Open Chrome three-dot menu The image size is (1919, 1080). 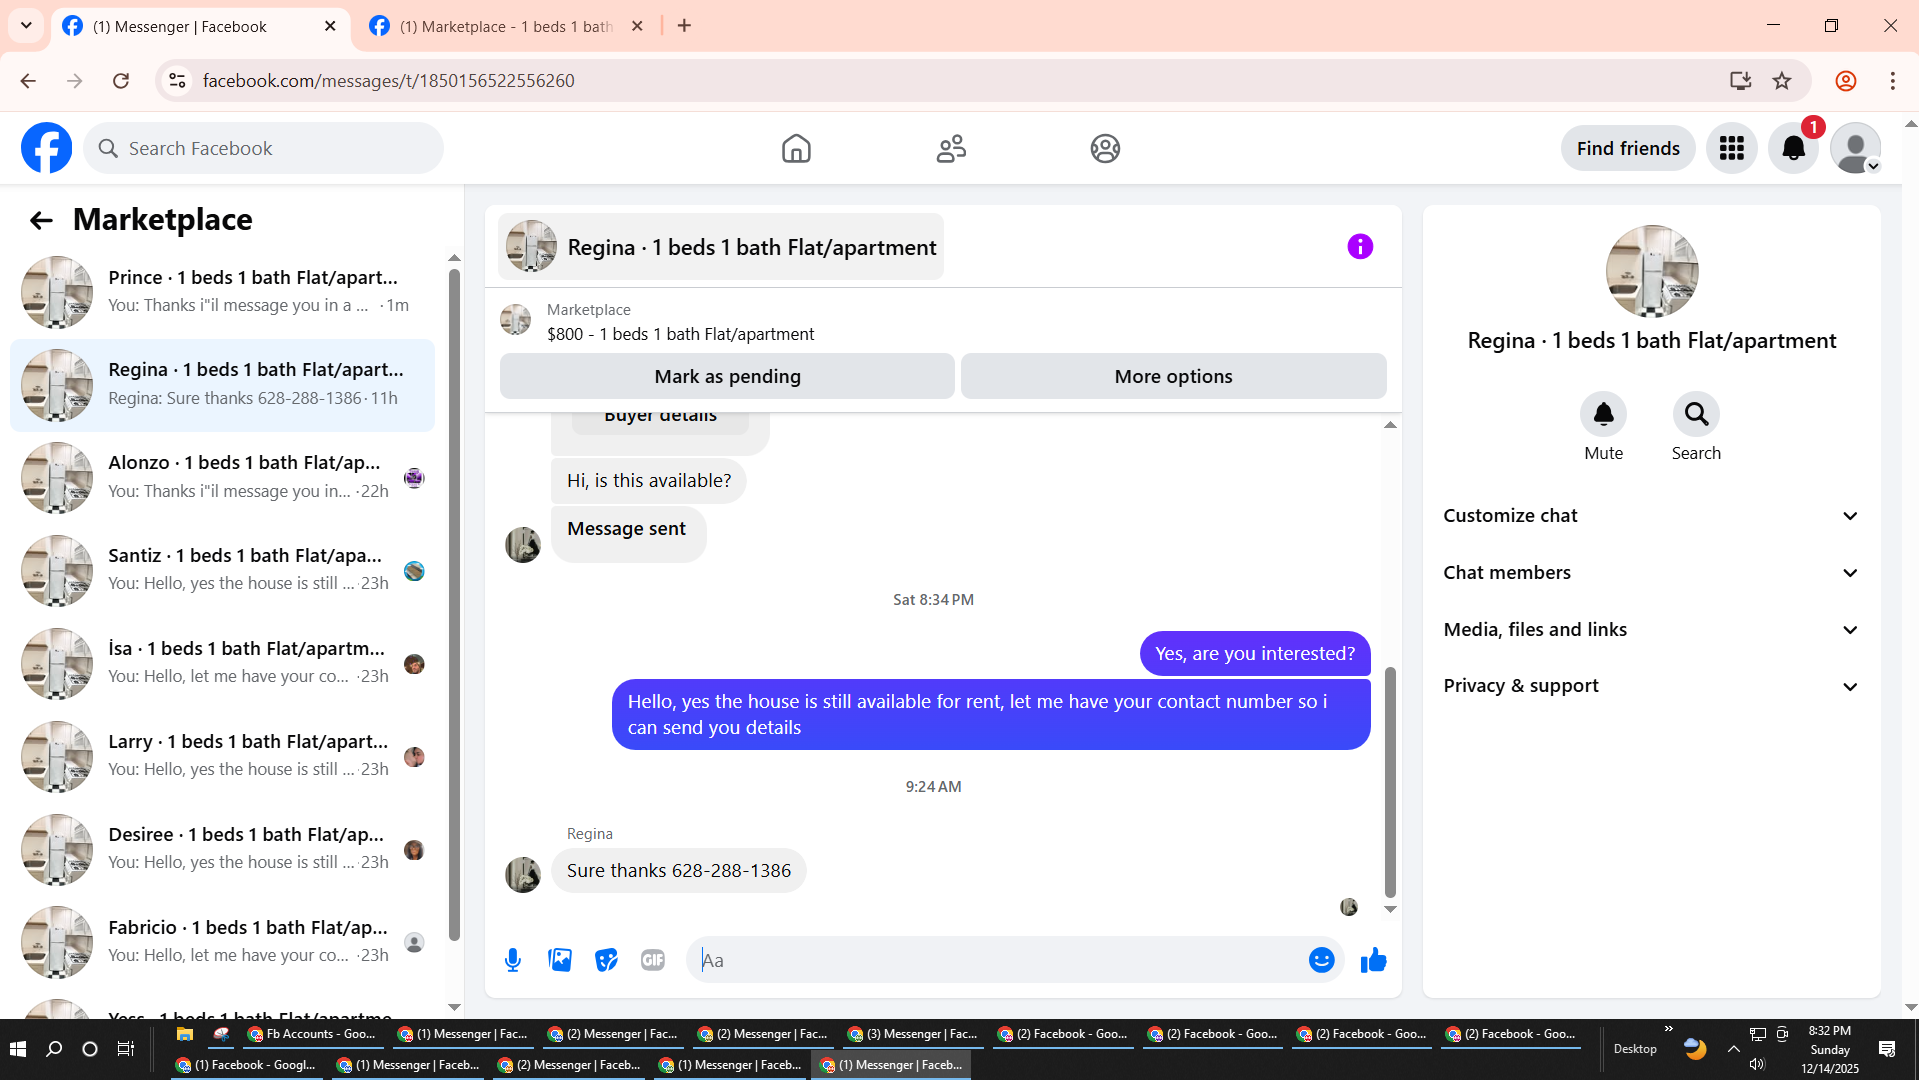point(1892,81)
